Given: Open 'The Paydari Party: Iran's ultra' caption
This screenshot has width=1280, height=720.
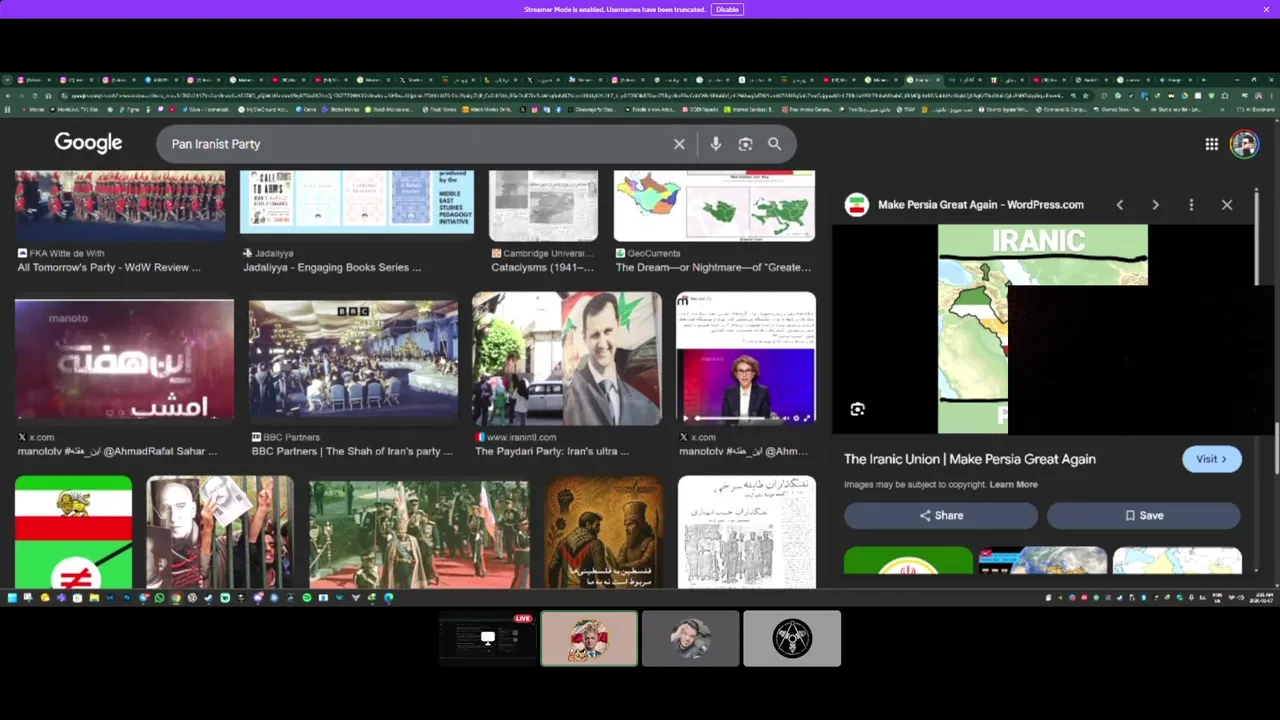Looking at the screenshot, I should click(552, 451).
